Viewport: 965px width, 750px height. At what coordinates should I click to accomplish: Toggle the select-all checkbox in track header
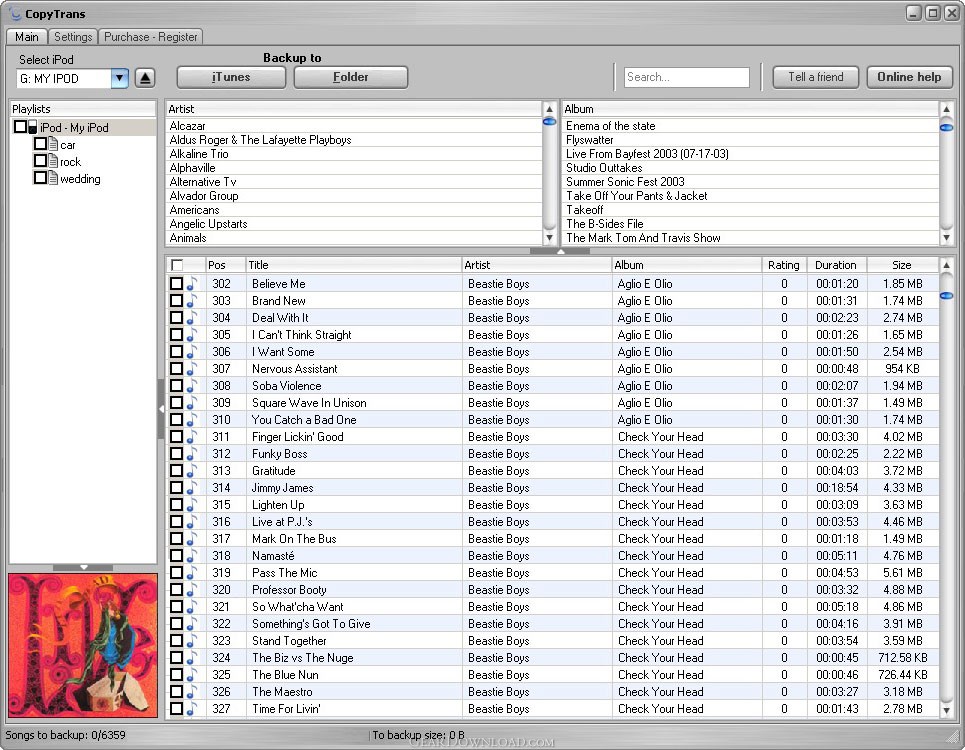pos(177,265)
